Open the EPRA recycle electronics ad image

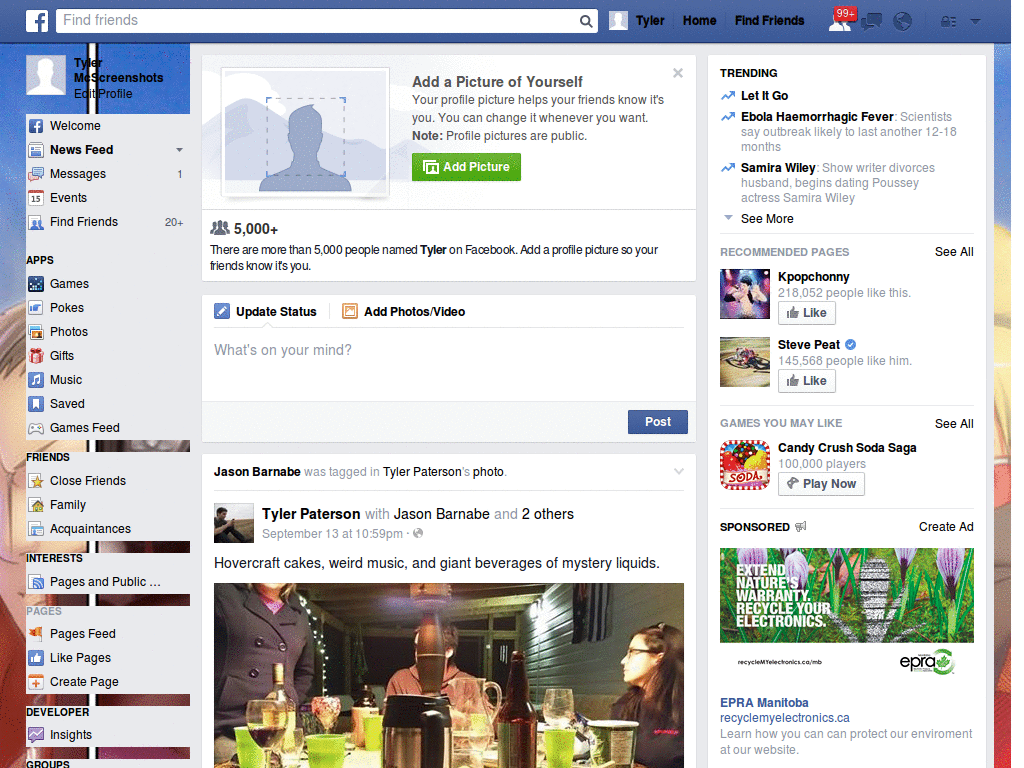(x=846, y=615)
